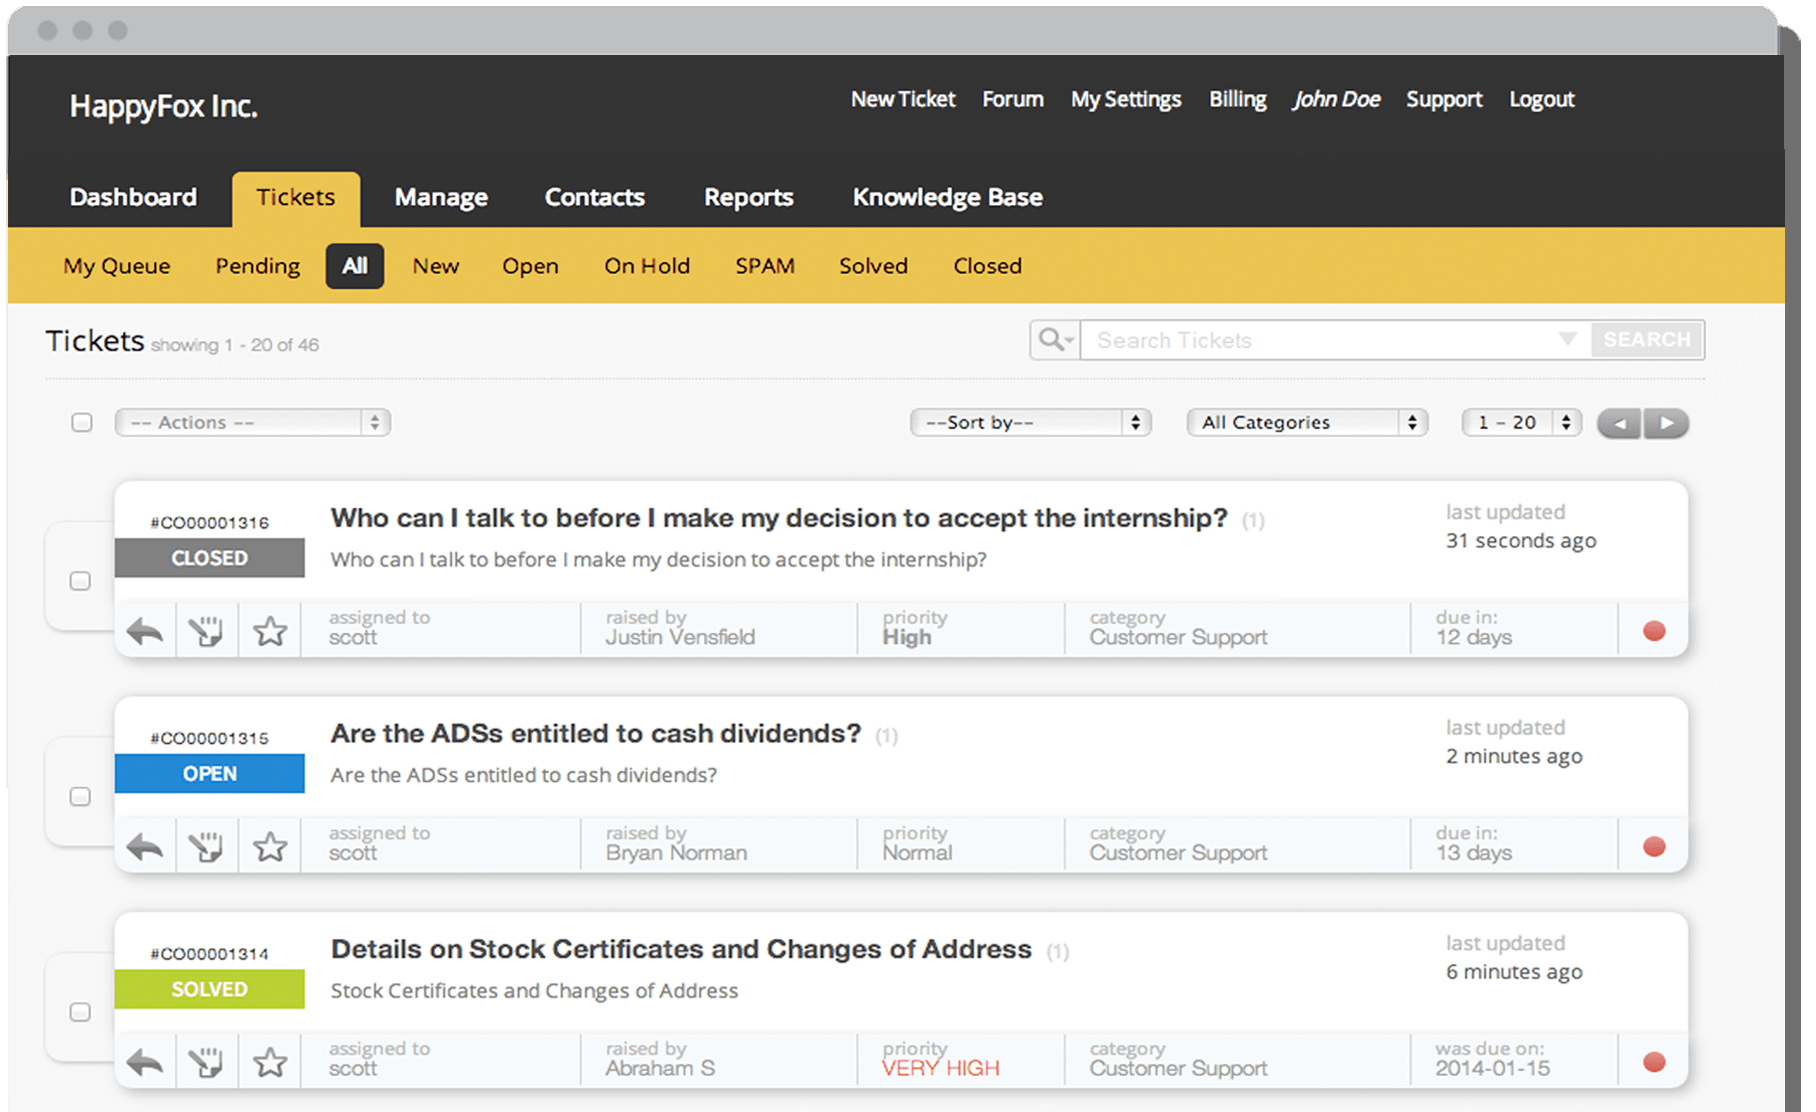Click reply arrow on ticket #CO00001316
Screen dimensions: 1816x1112
(145, 631)
